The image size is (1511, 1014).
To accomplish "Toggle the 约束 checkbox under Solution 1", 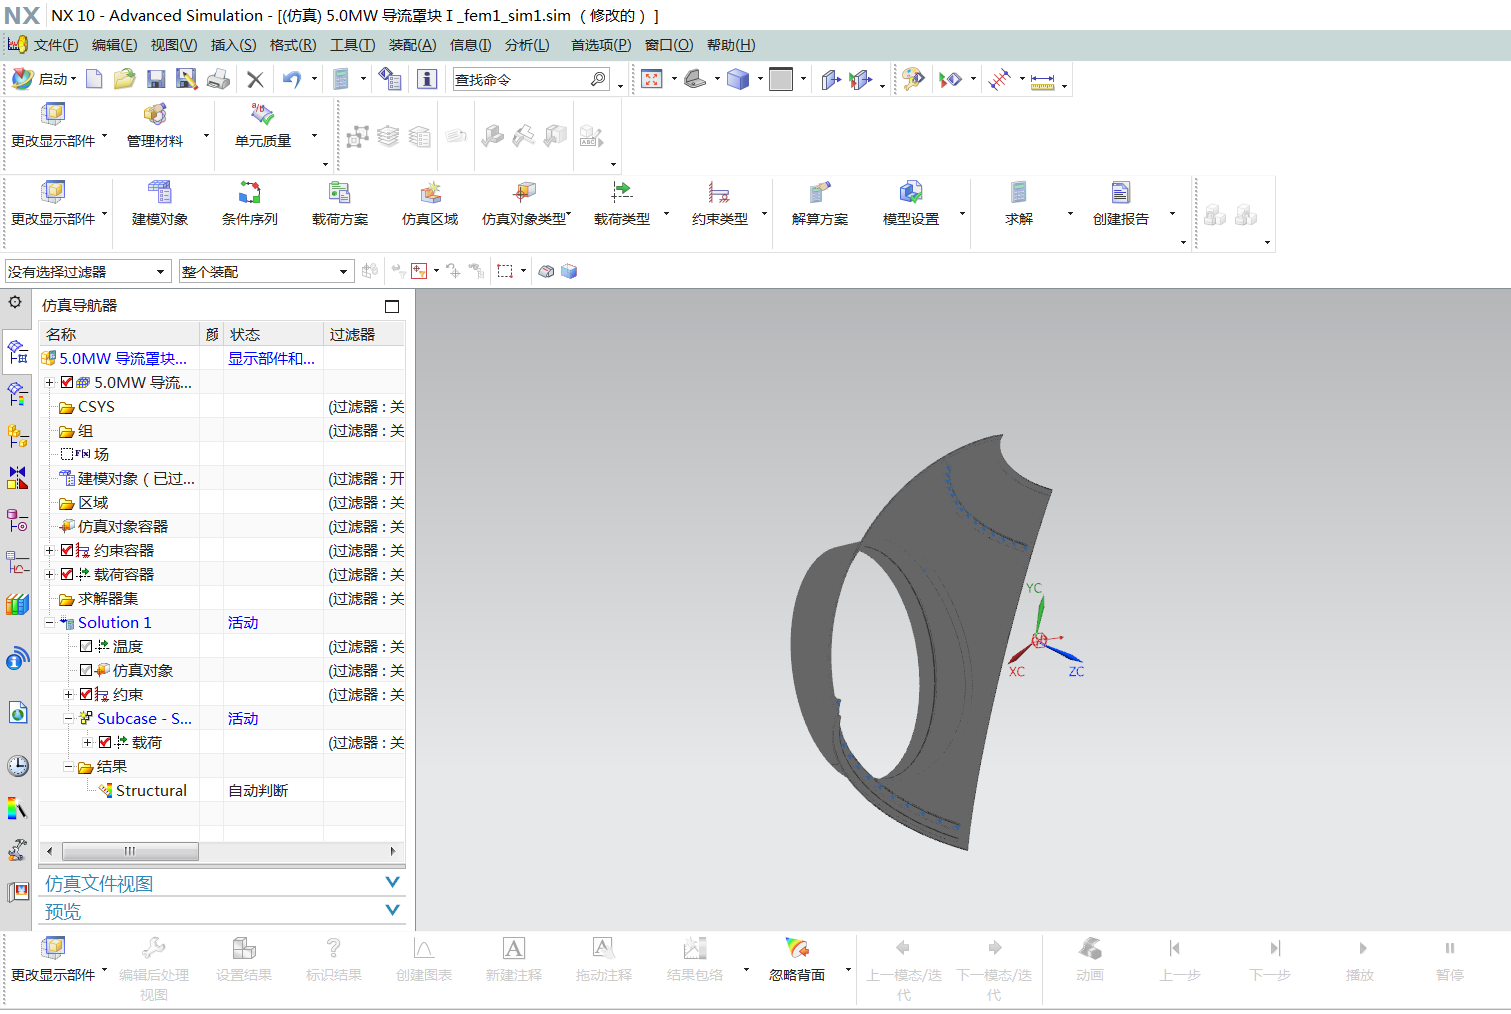I will [86, 694].
